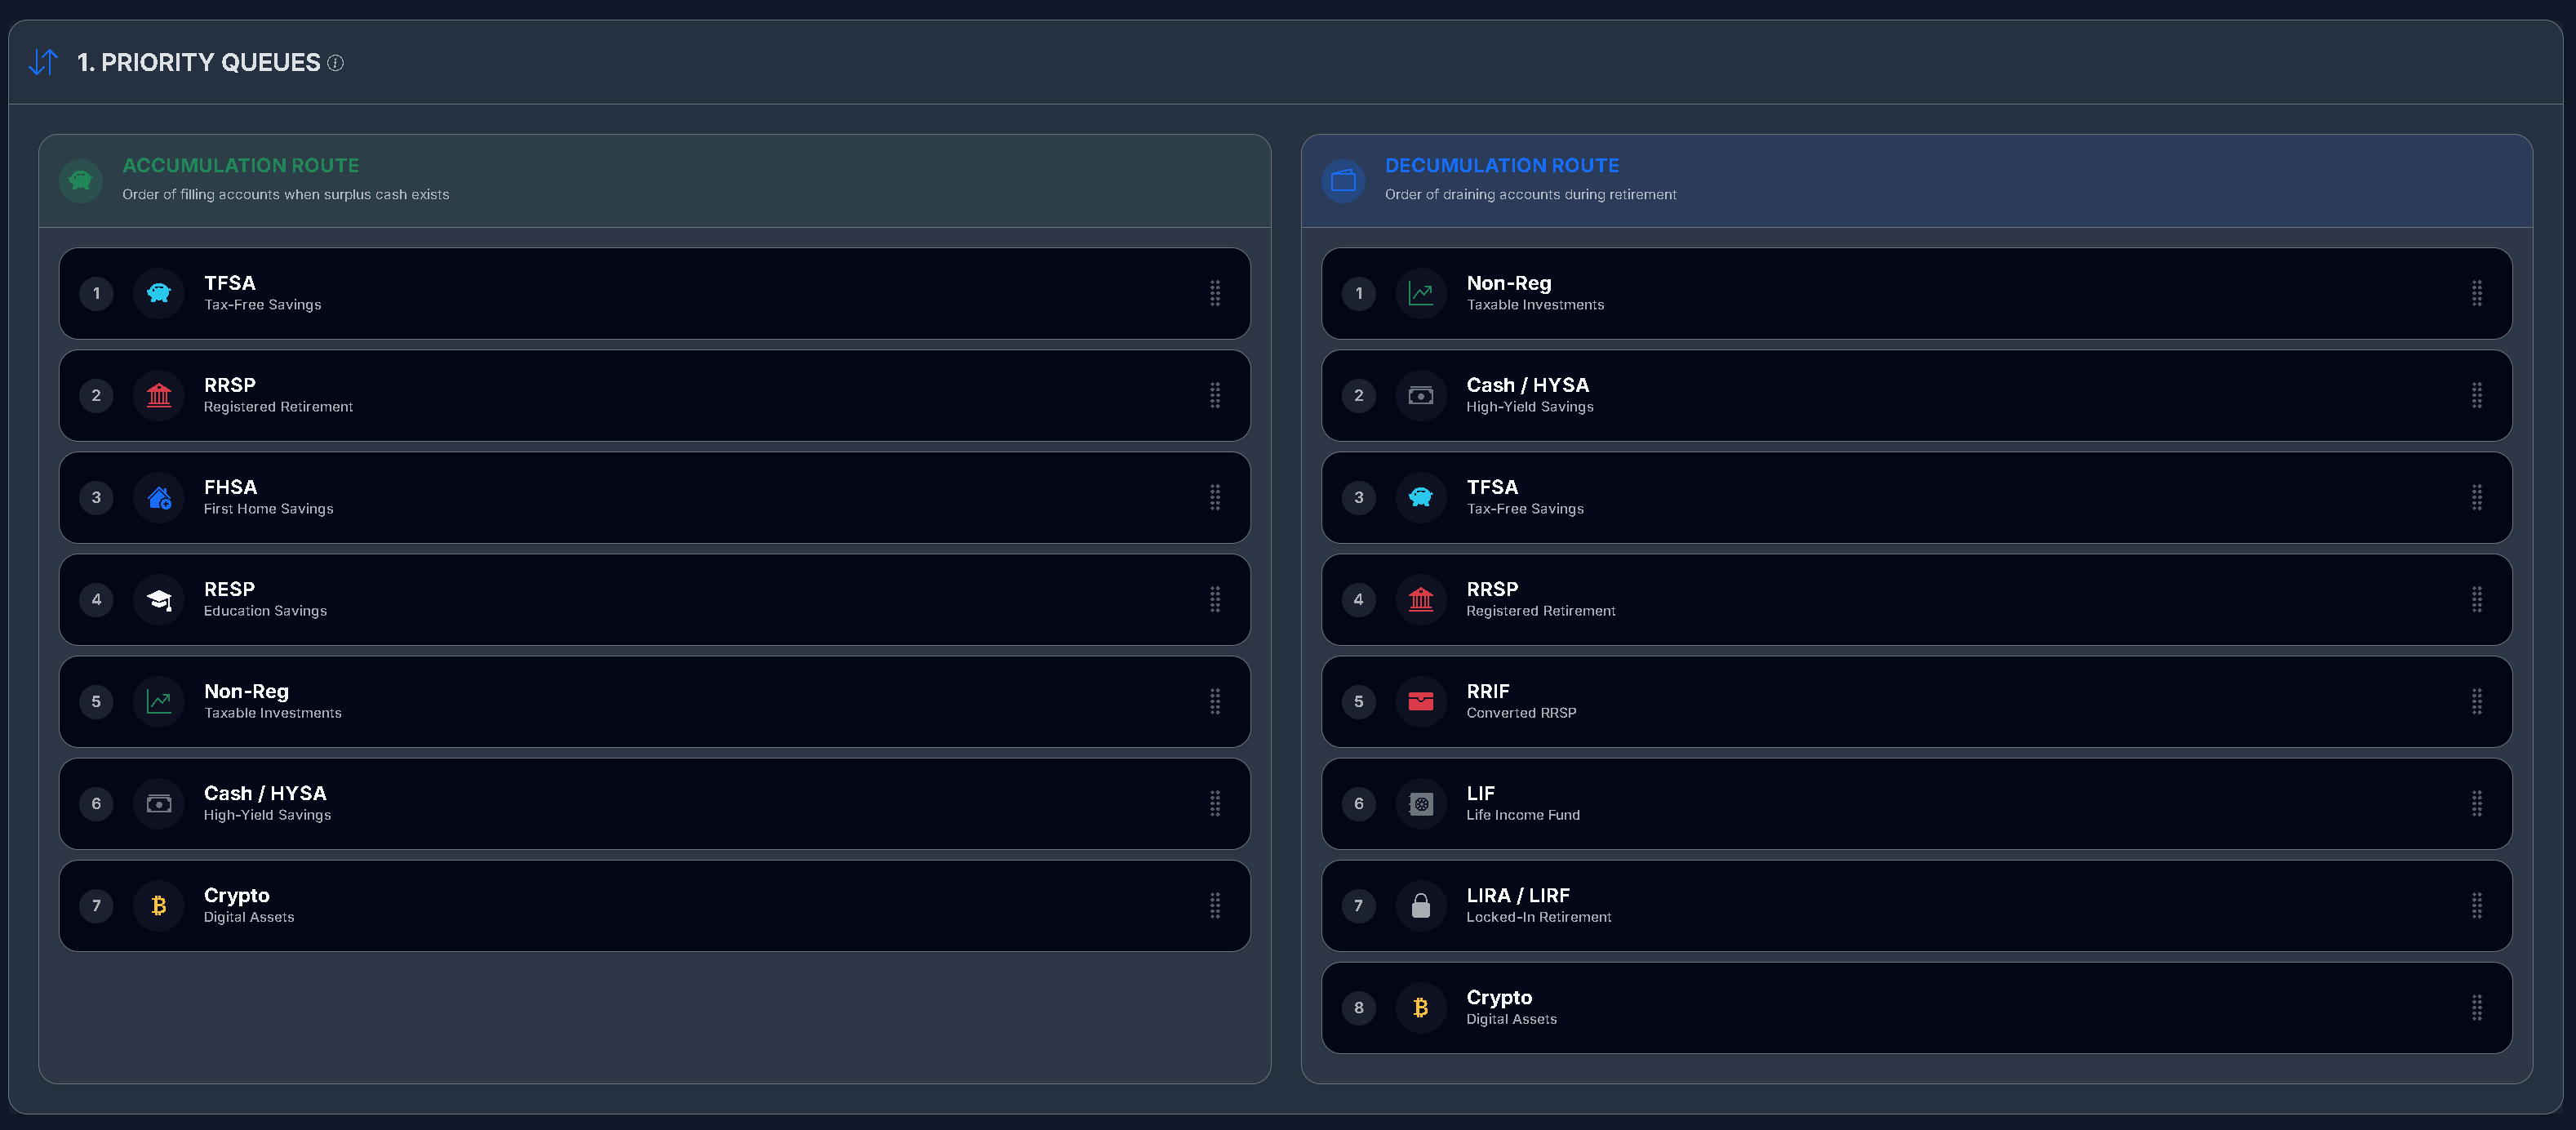Grab drag handle of Decumulation Crypto row

click(2477, 1007)
